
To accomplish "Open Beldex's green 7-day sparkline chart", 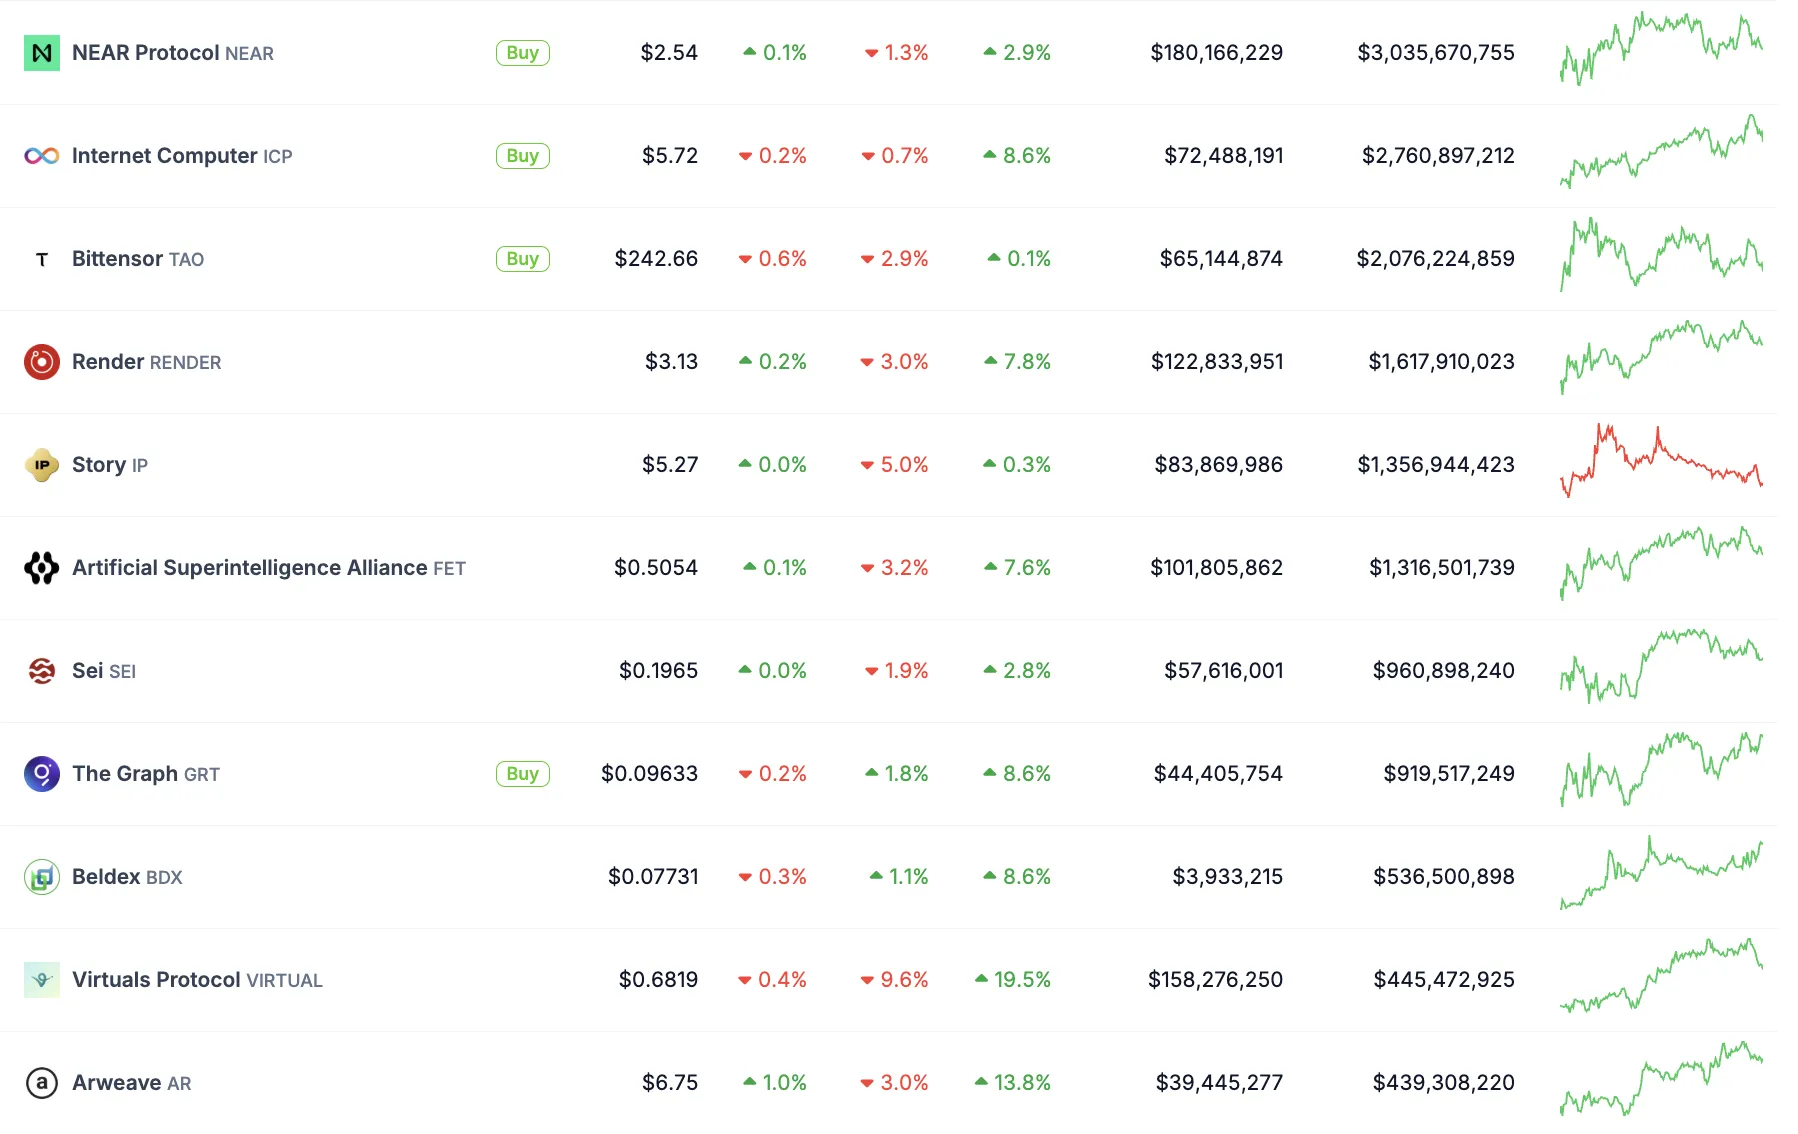I will pyautogui.click(x=1661, y=873).
